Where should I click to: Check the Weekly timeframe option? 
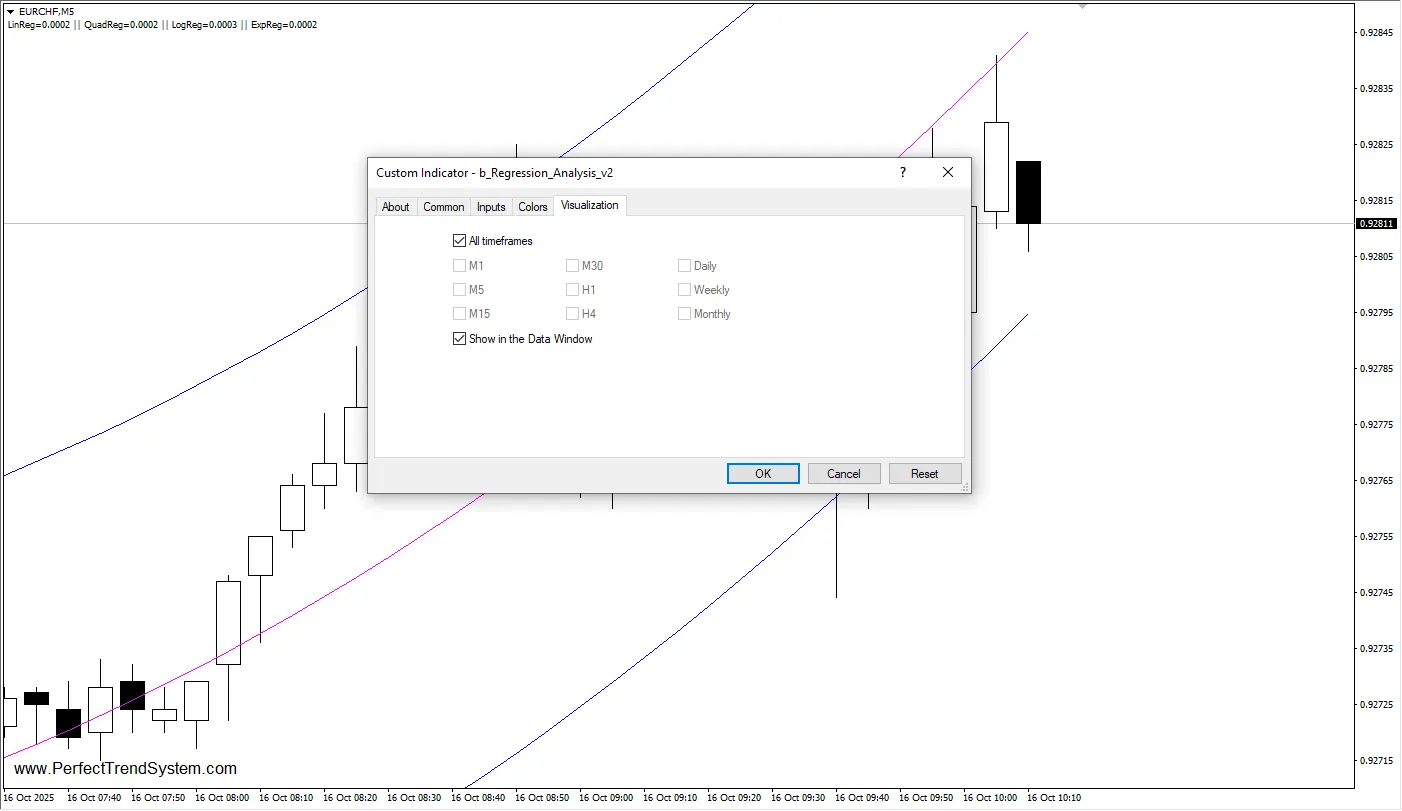pos(684,289)
